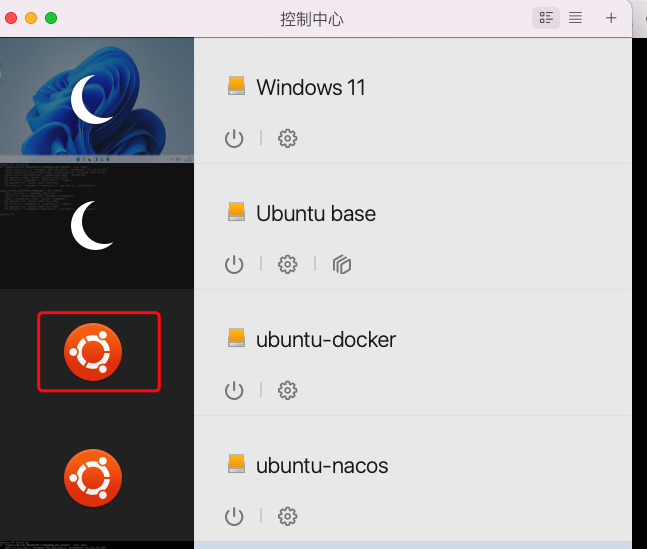The image size is (647, 549).
Task: Switch to expanded detail view
Action: 546,18
